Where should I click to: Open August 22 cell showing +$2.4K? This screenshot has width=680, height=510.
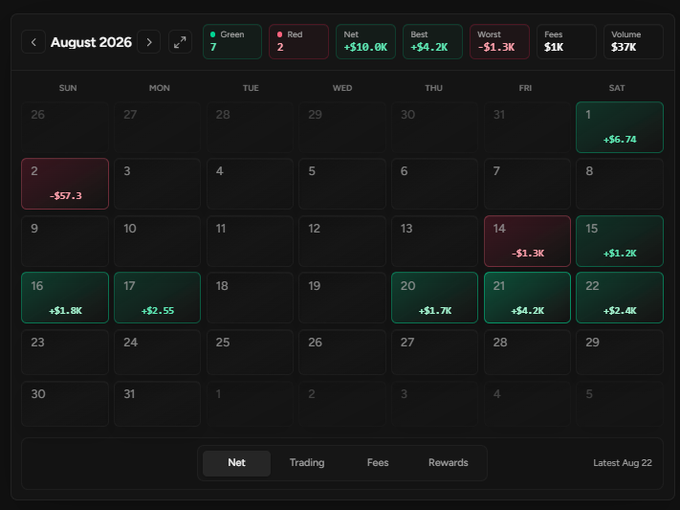coord(620,298)
